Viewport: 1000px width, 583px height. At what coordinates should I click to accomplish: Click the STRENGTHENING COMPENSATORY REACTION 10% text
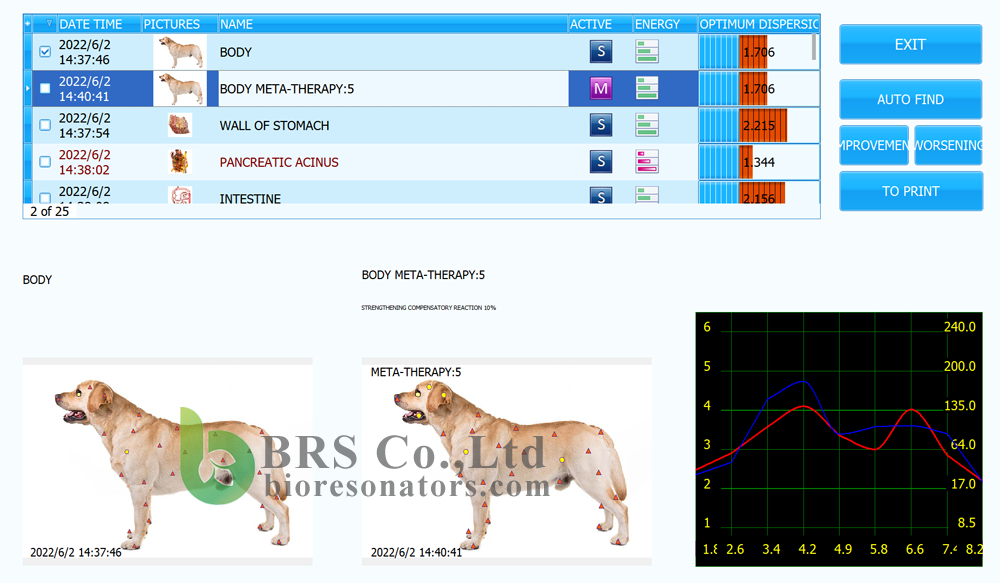(429, 307)
